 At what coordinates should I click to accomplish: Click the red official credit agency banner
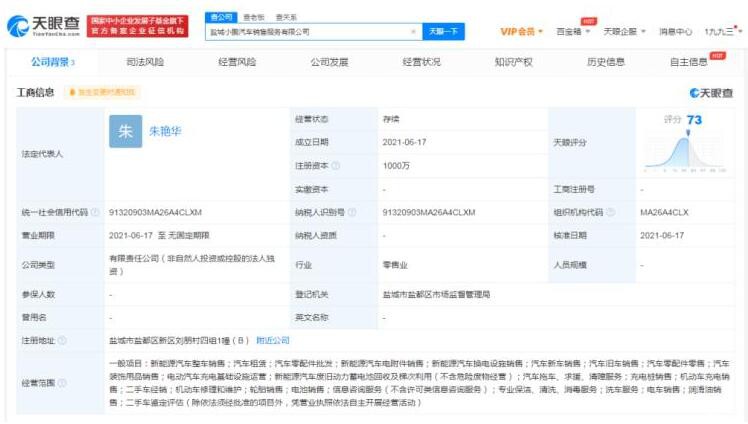pyautogui.click(x=137, y=26)
